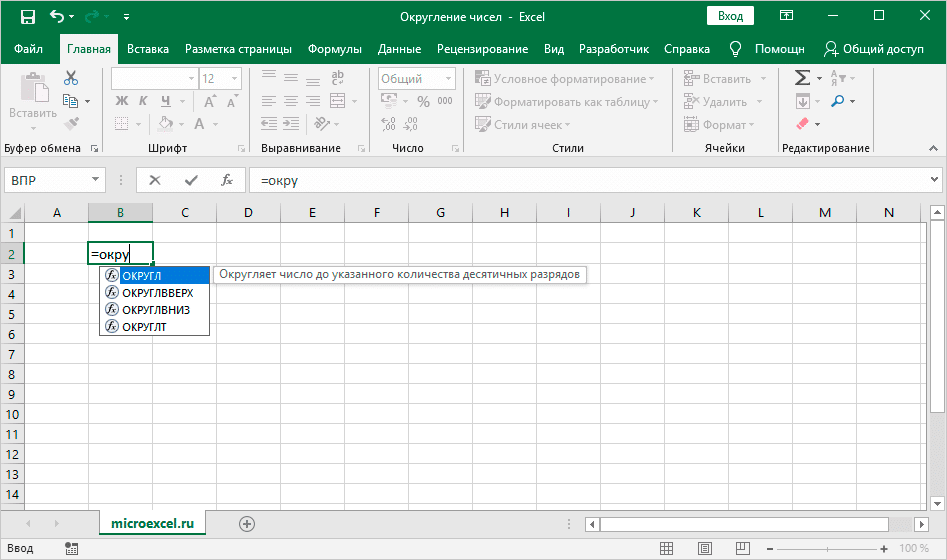Open Insert Function dialog via fx icon
947x560 pixels.
[x=227, y=180]
